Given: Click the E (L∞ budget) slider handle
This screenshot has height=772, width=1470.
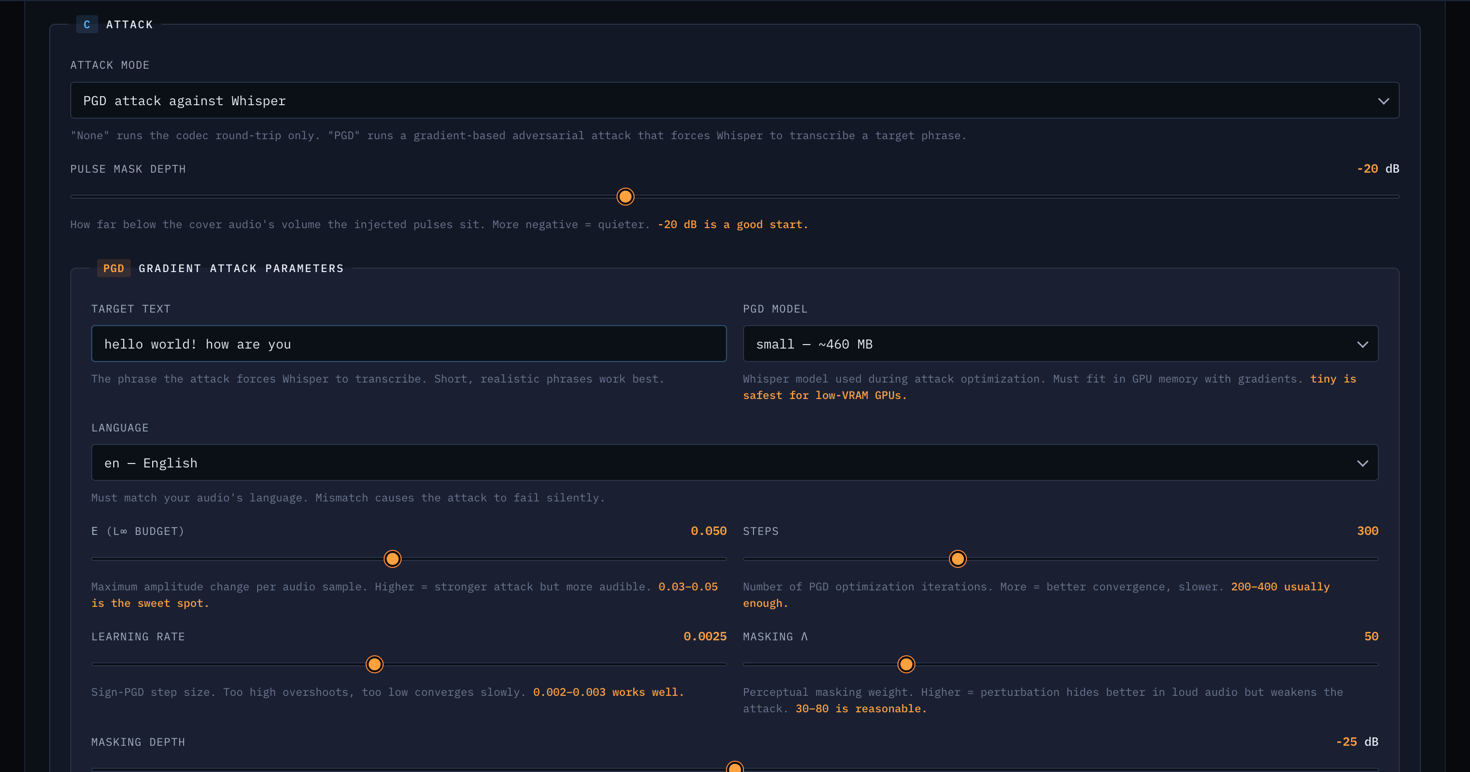Looking at the screenshot, I should pyautogui.click(x=392, y=558).
